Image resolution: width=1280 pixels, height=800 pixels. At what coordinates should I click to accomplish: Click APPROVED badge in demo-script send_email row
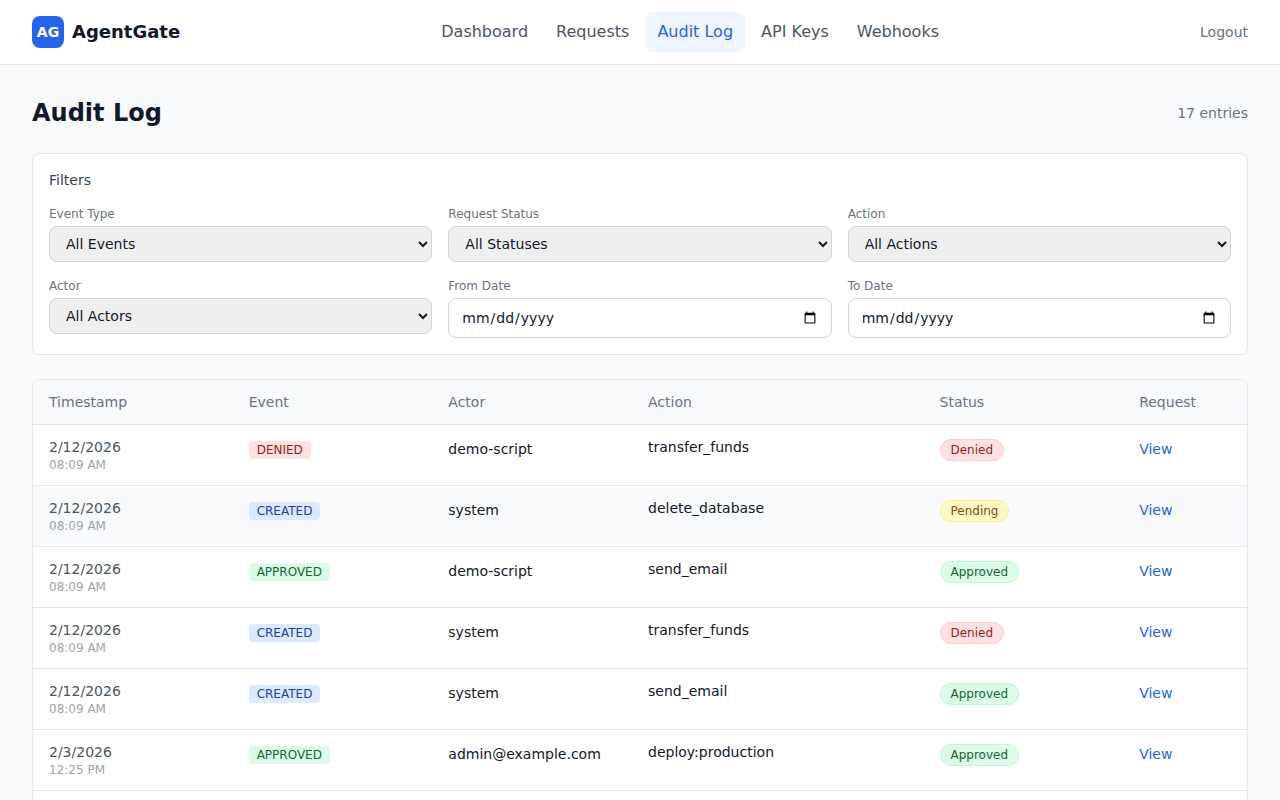click(x=289, y=572)
